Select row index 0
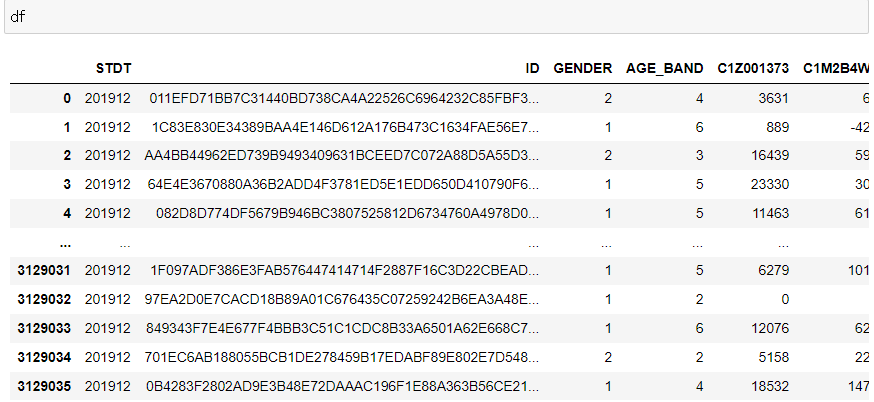 pyautogui.click(x=67, y=99)
